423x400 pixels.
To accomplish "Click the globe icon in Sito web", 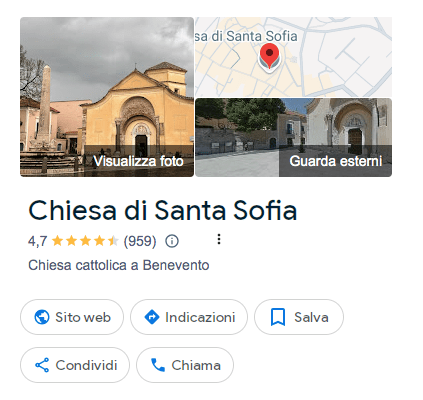I will point(42,317).
